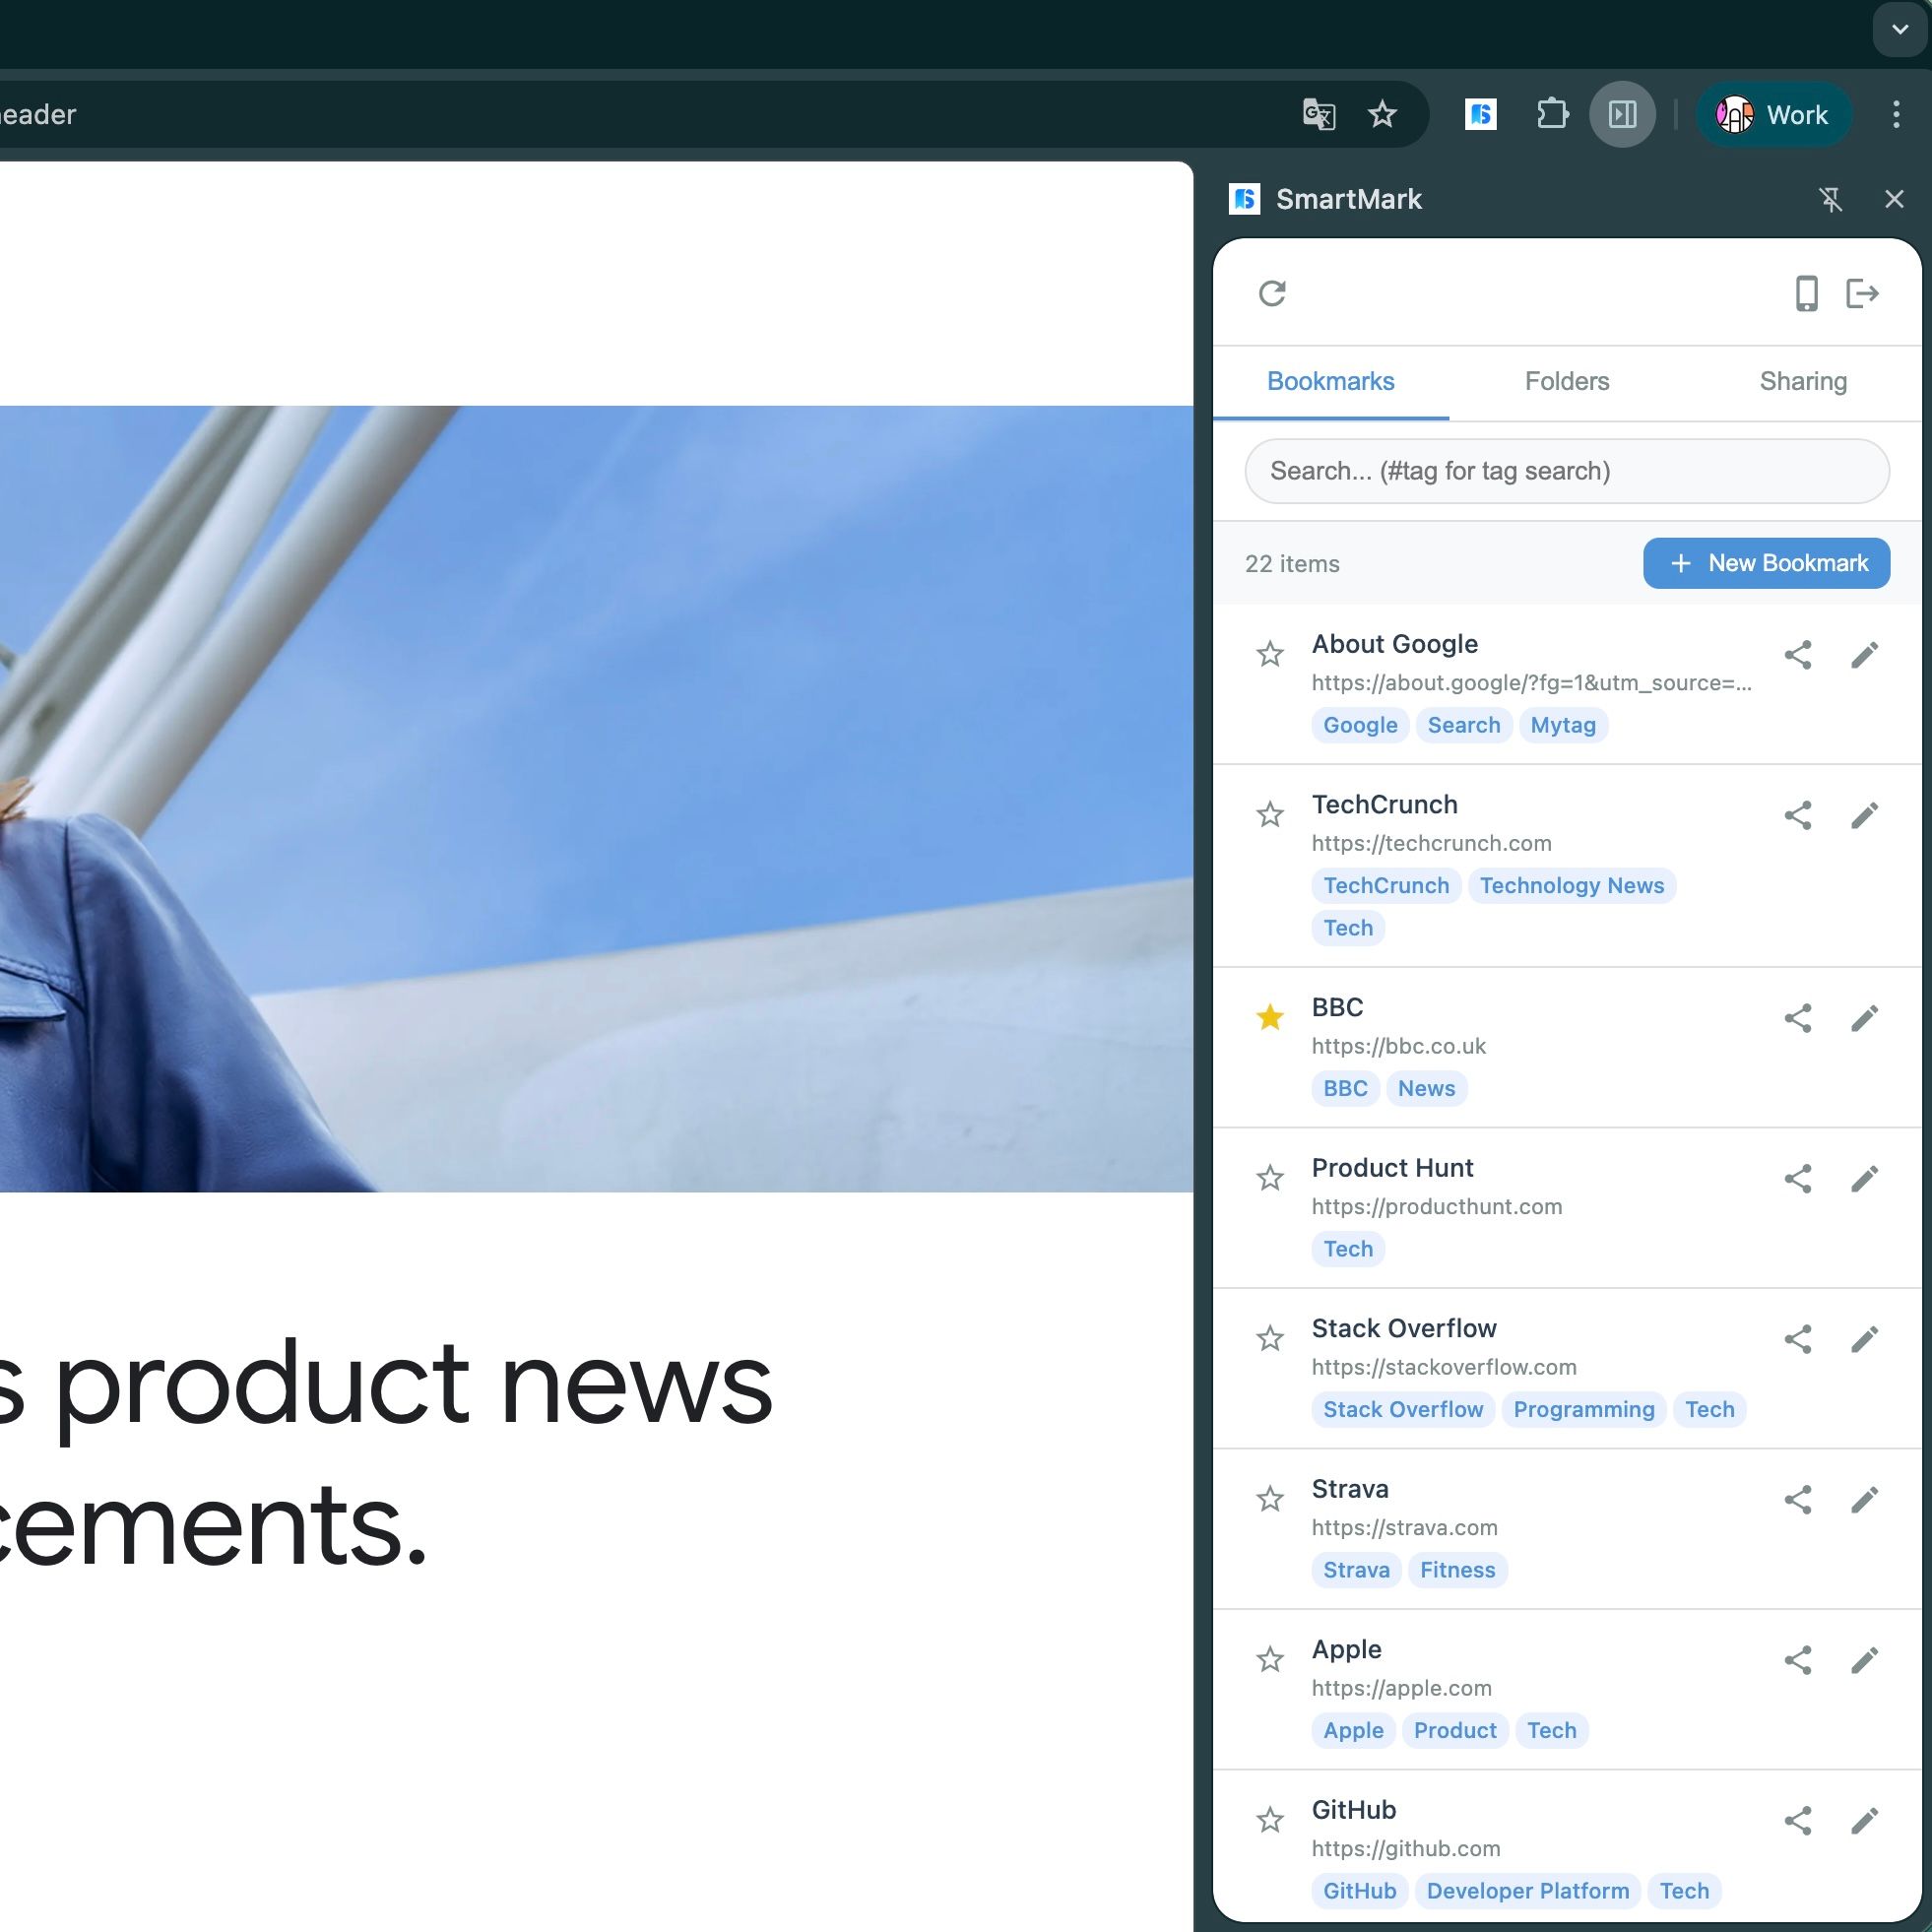Filter by the Technology News tag

click(x=1572, y=886)
